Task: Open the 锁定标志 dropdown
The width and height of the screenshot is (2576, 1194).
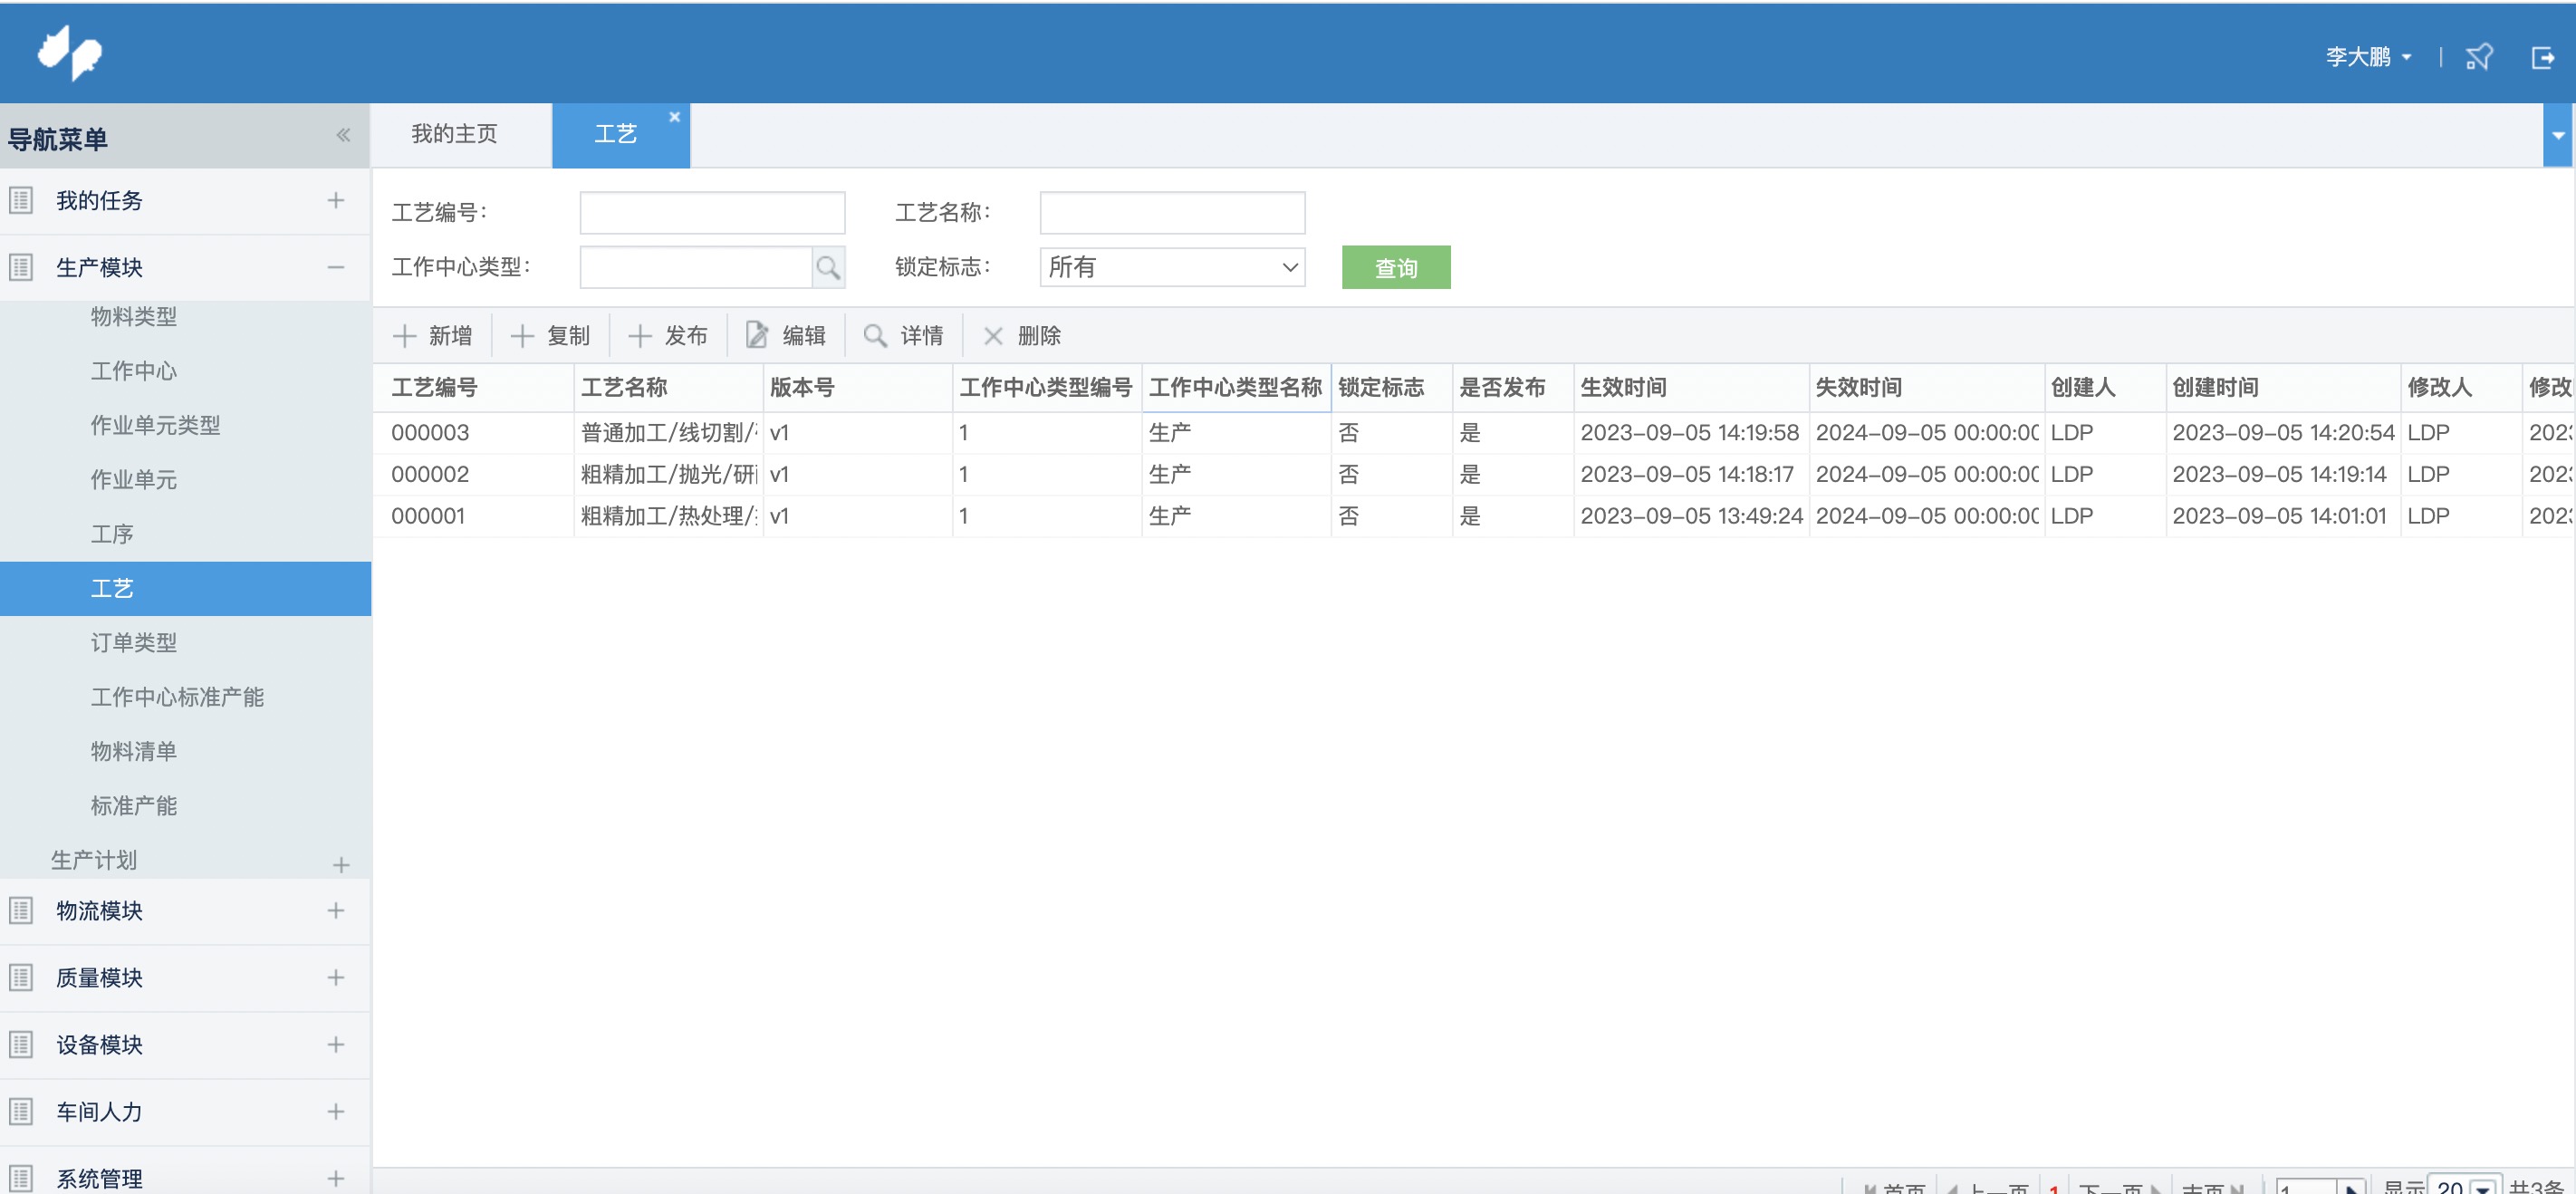Action: point(1172,267)
